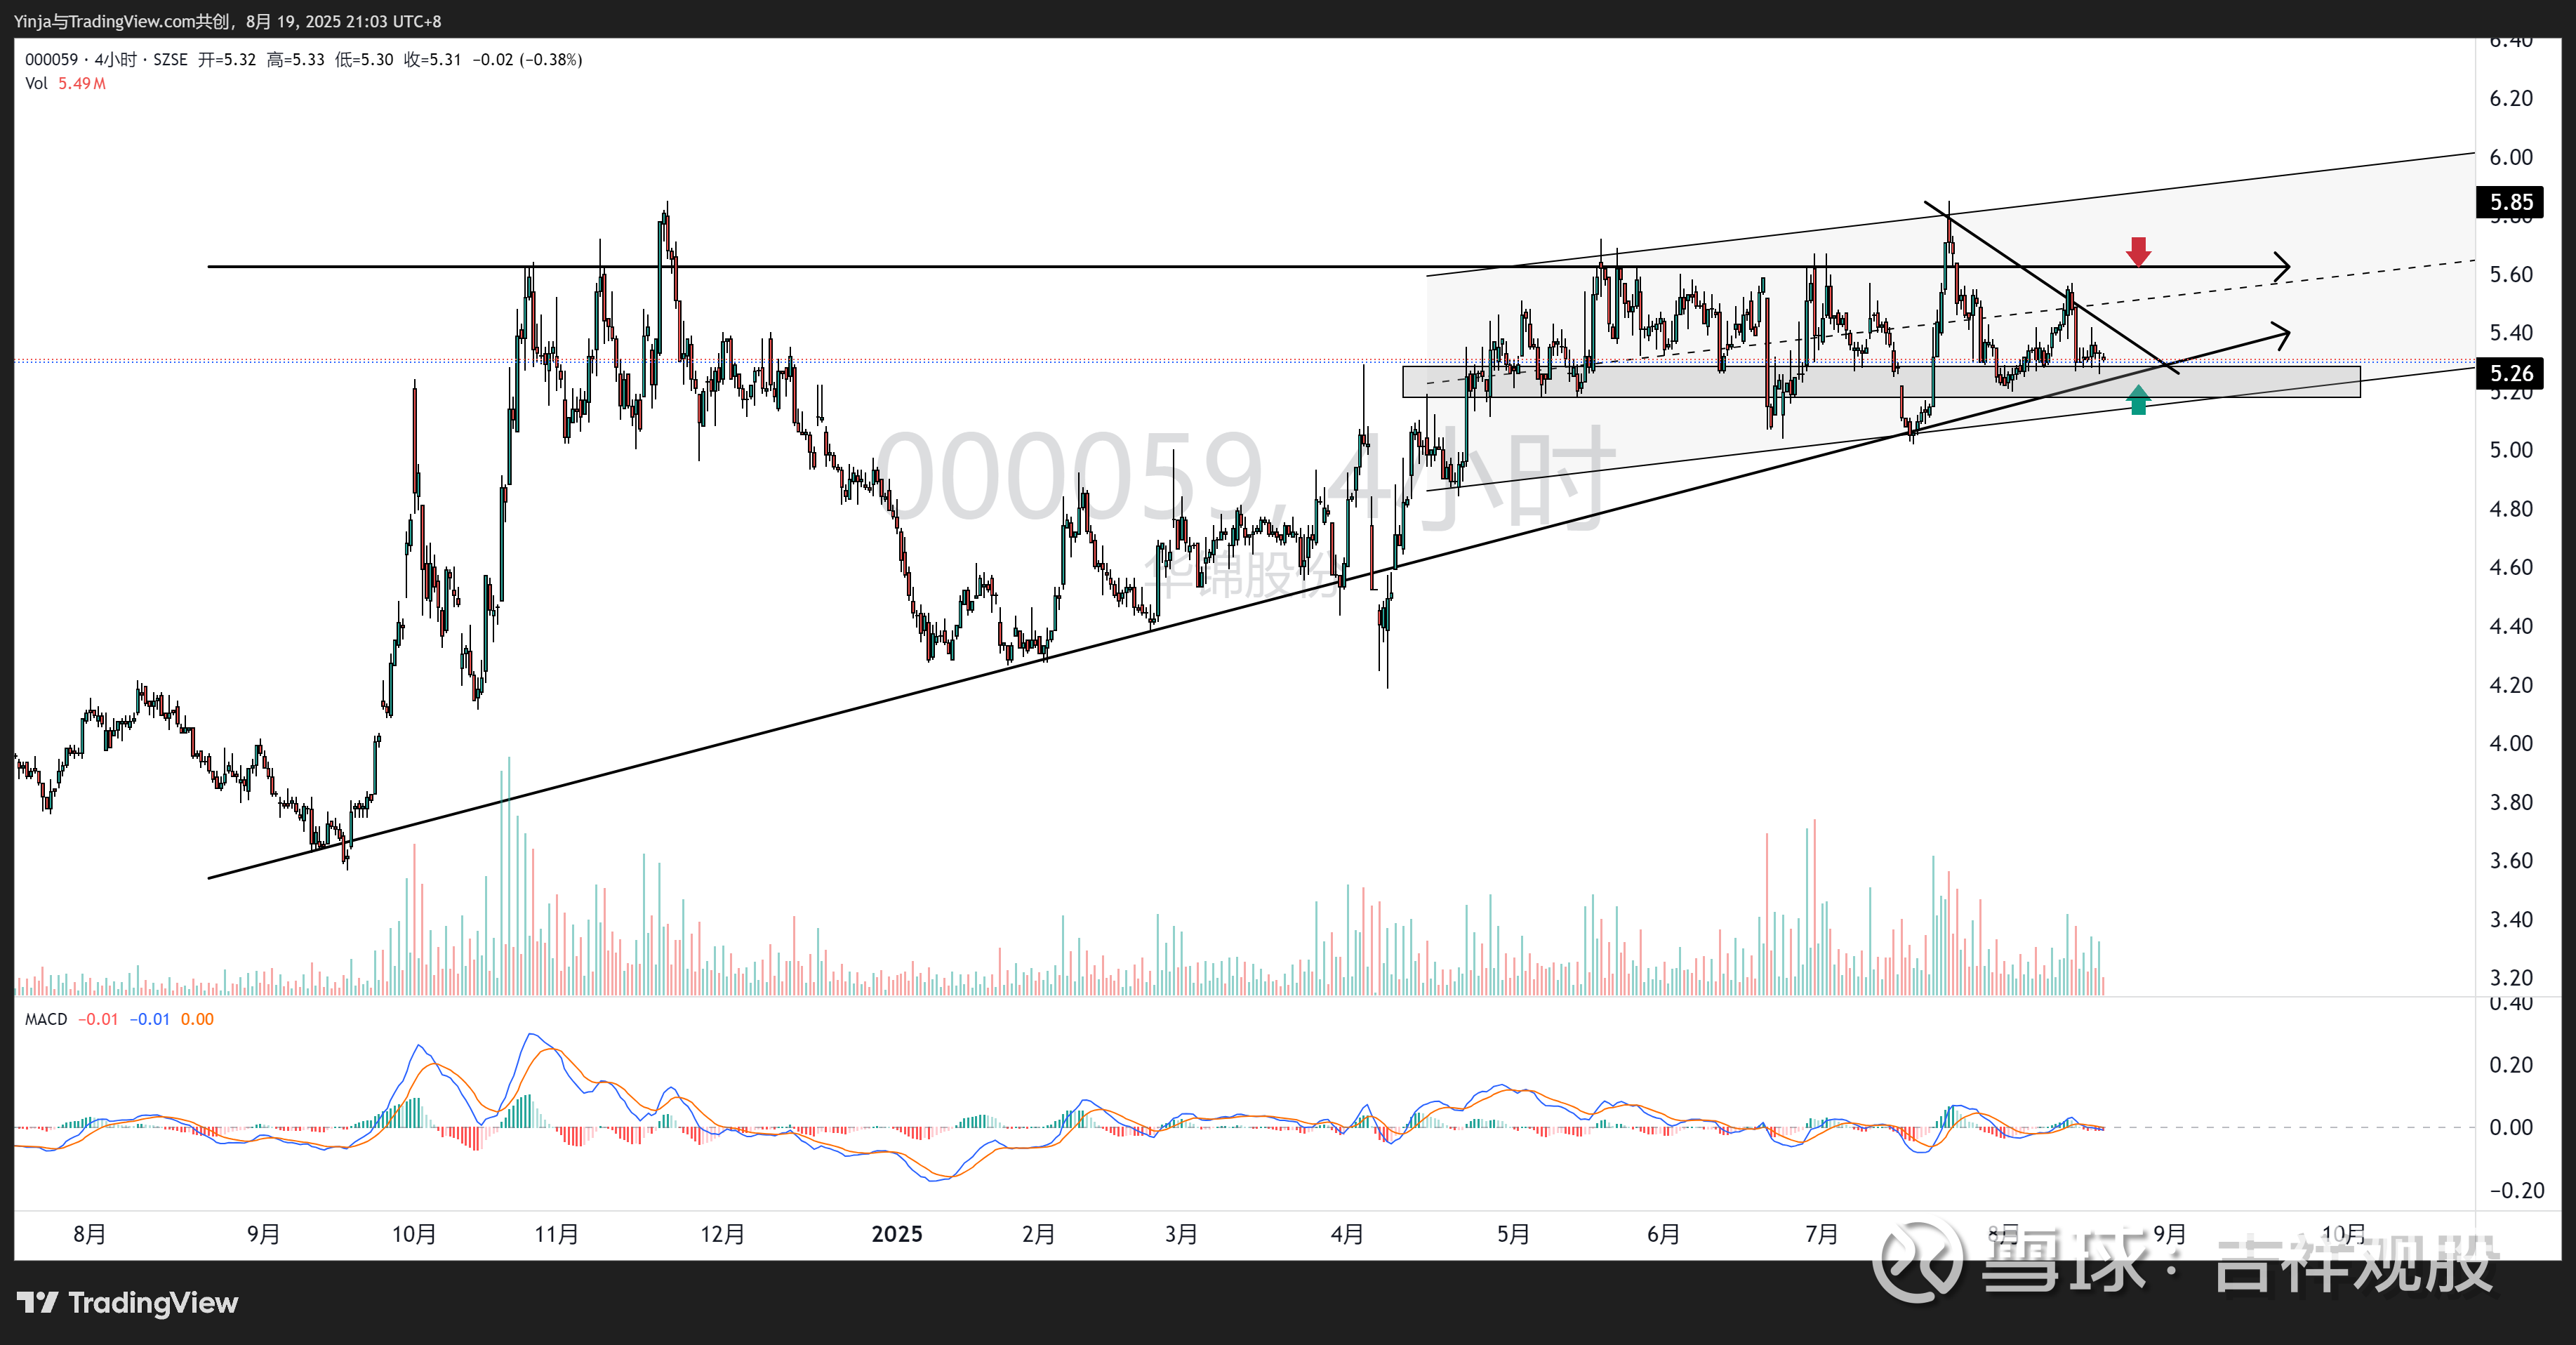Select the 000059 symbol name in legend
The width and height of the screenshot is (2576, 1345).
(x=51, y=60)
